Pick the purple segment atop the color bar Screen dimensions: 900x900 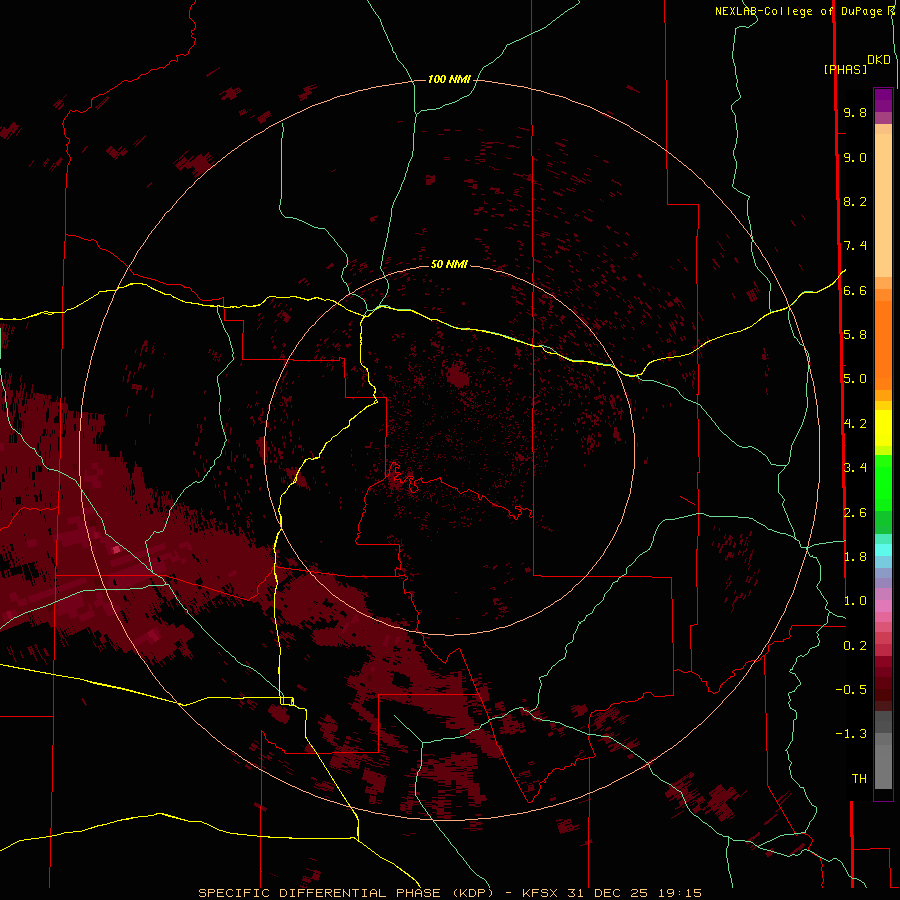click(x=883, y=100)
